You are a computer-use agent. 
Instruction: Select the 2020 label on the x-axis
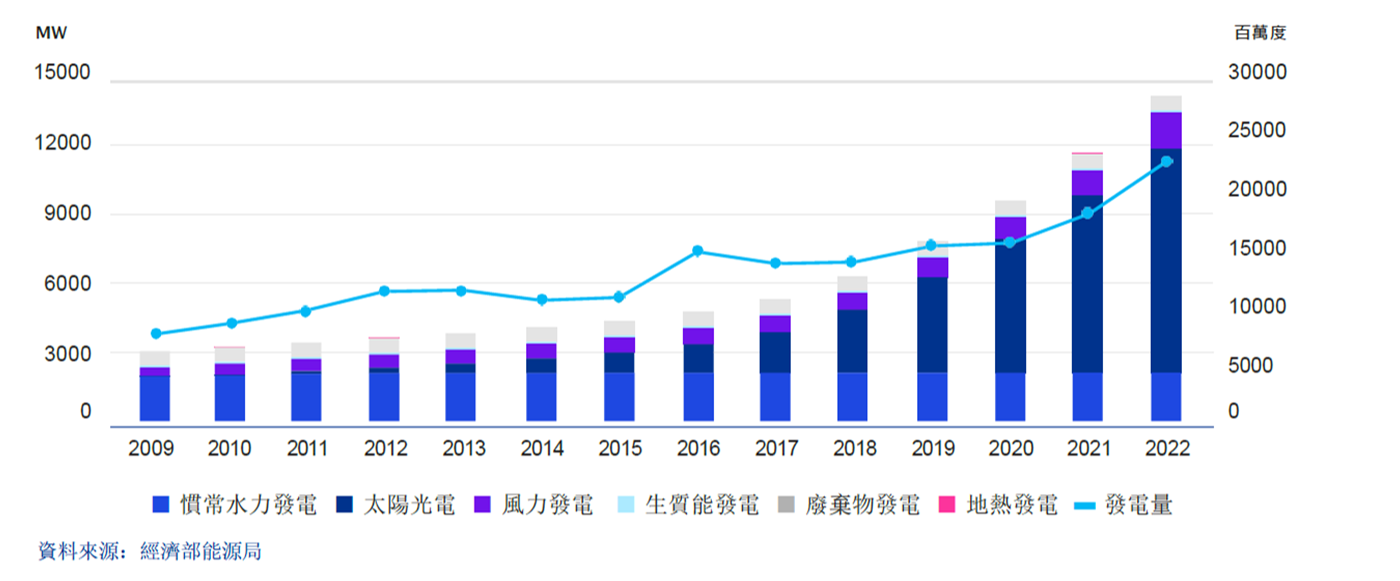[1010, 449]
